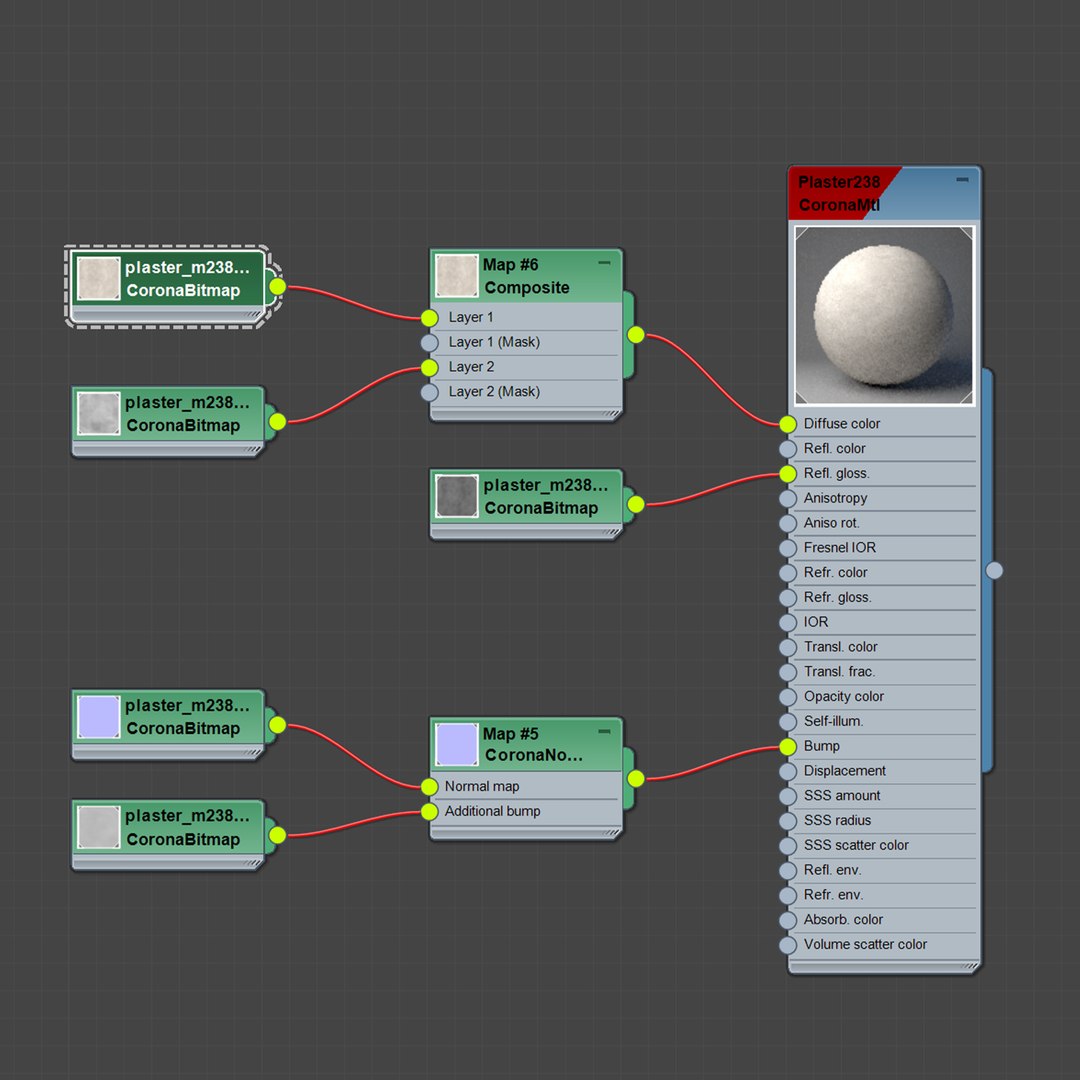Screen dimensions: 1080x1080
Task: Click the Layer 2 (Mask) input socket
Action: point(429,392)
